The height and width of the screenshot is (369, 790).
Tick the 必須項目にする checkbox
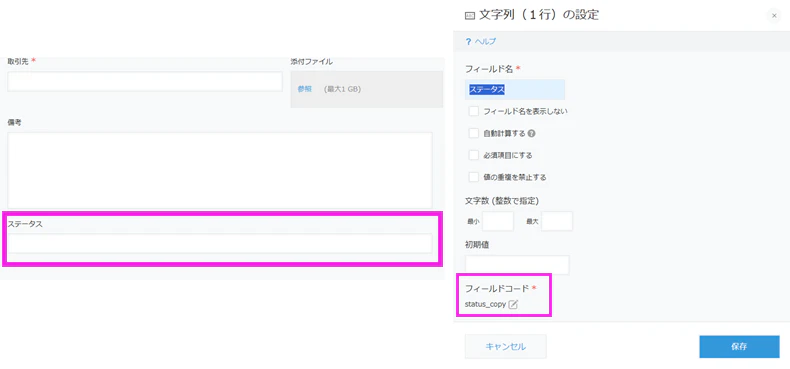(473, 155)
